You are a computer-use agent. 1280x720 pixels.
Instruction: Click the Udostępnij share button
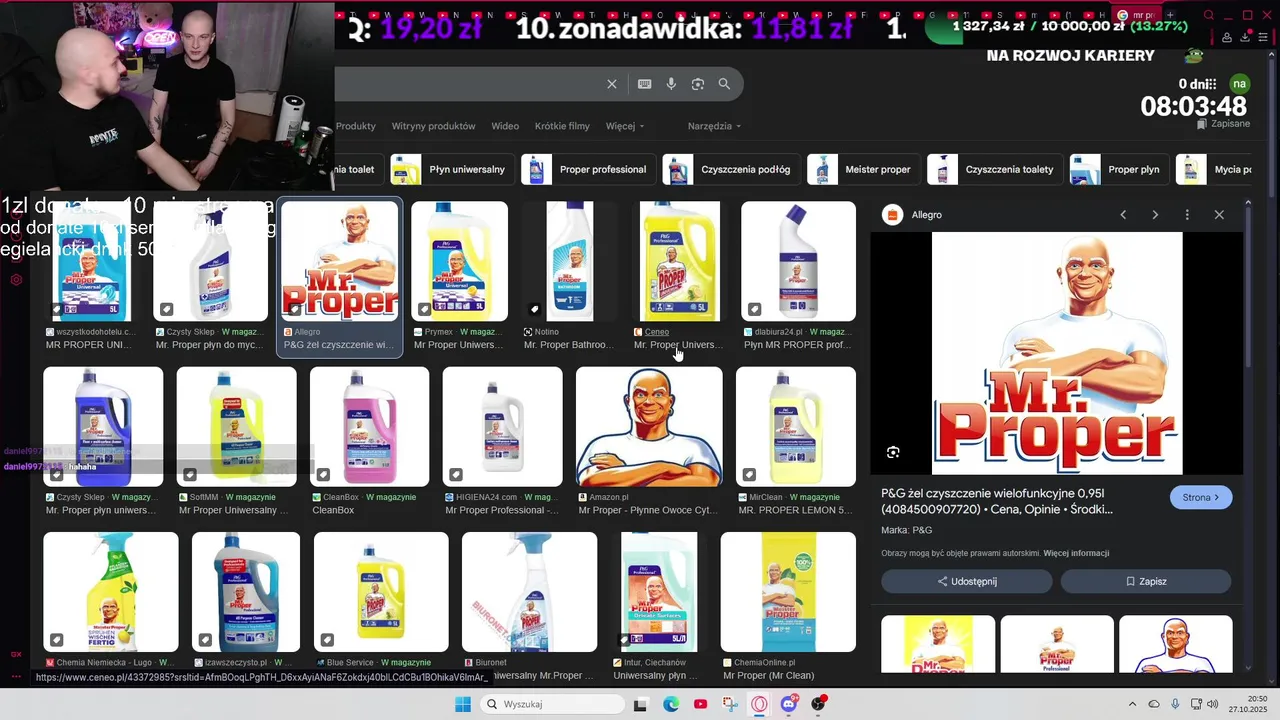(x=967, y=581)
